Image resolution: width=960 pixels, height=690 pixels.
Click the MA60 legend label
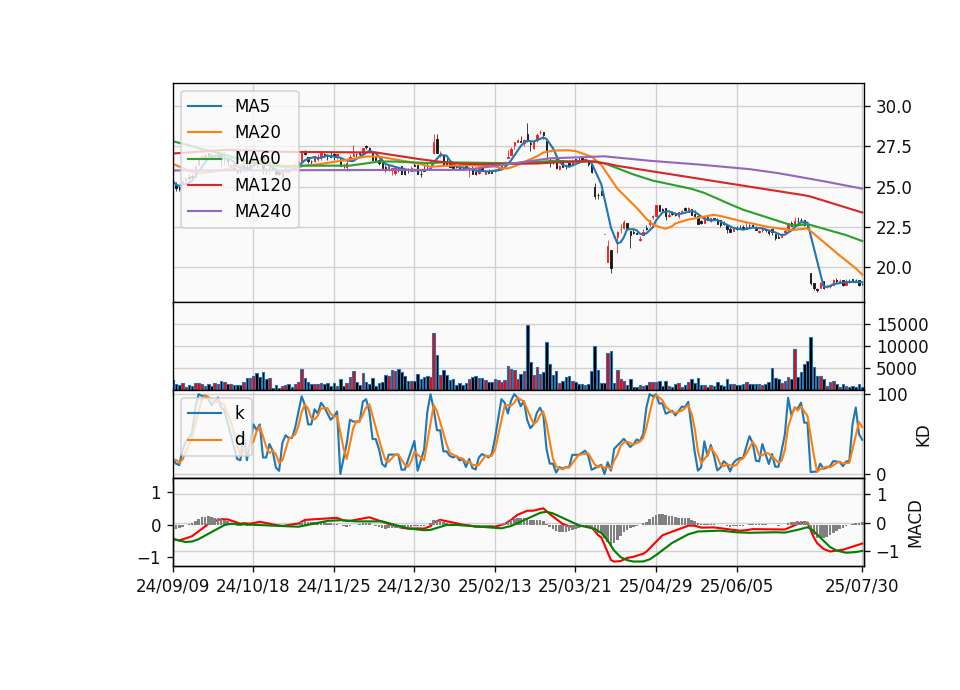point(257,158)
